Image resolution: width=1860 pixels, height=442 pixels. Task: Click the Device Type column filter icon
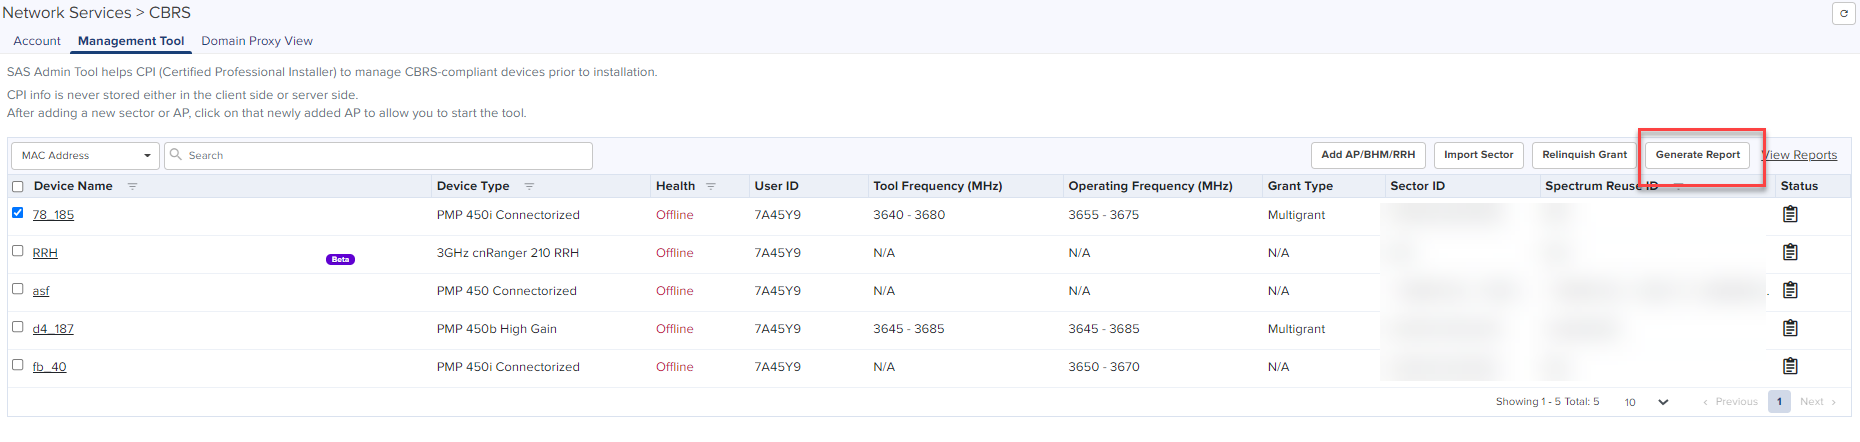click(x=529, y=186)
